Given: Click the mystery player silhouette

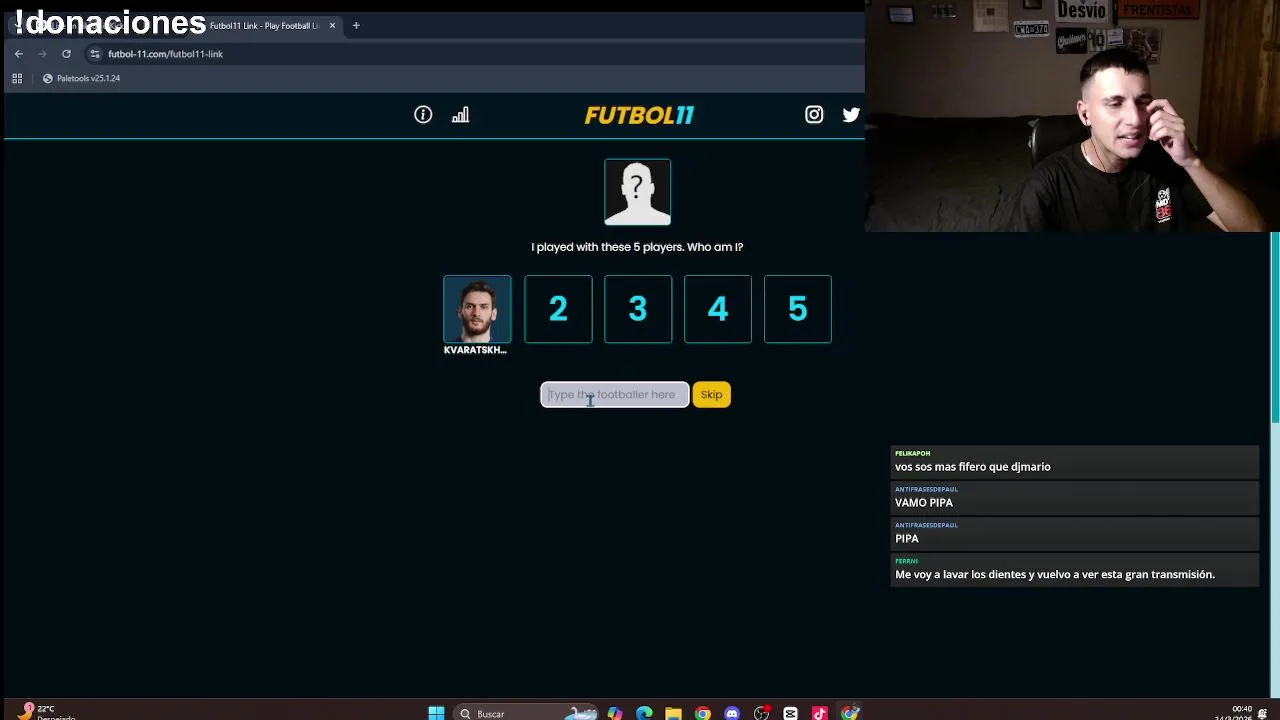Looking at the screenshot, I should coord(638,192).
